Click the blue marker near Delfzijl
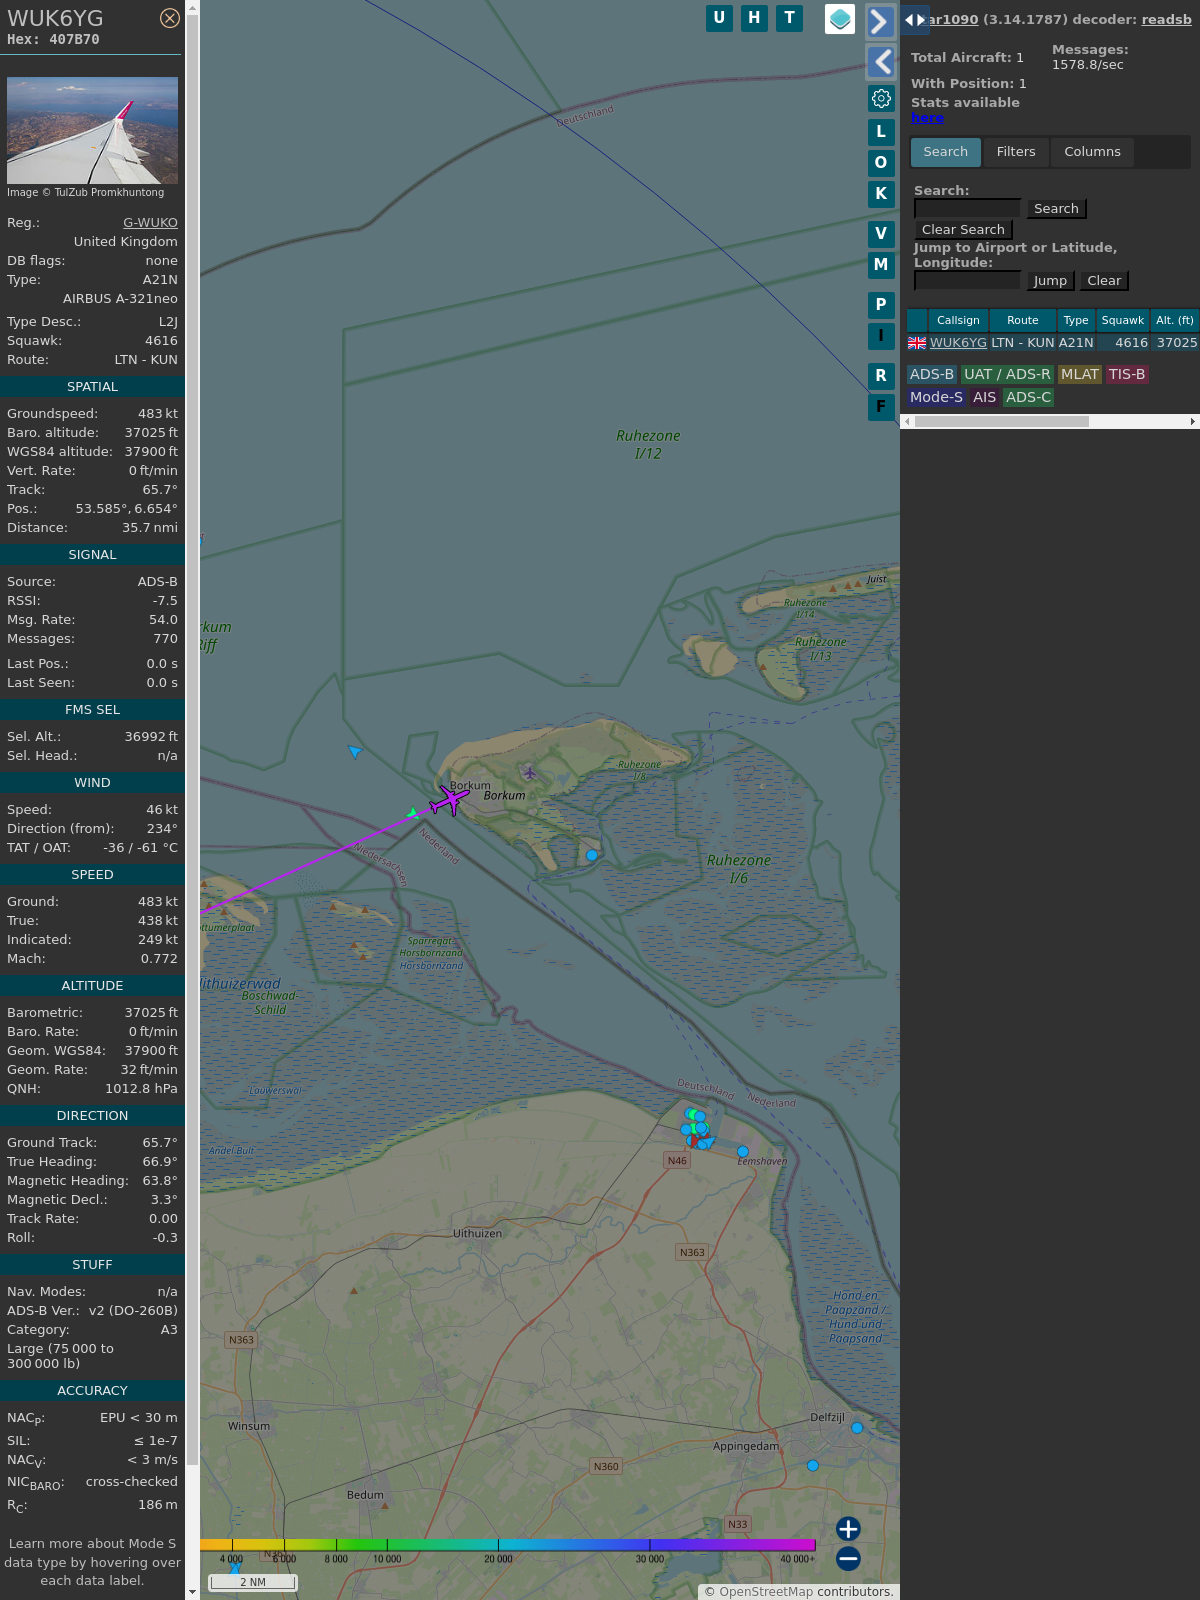 click(857, 1428)
